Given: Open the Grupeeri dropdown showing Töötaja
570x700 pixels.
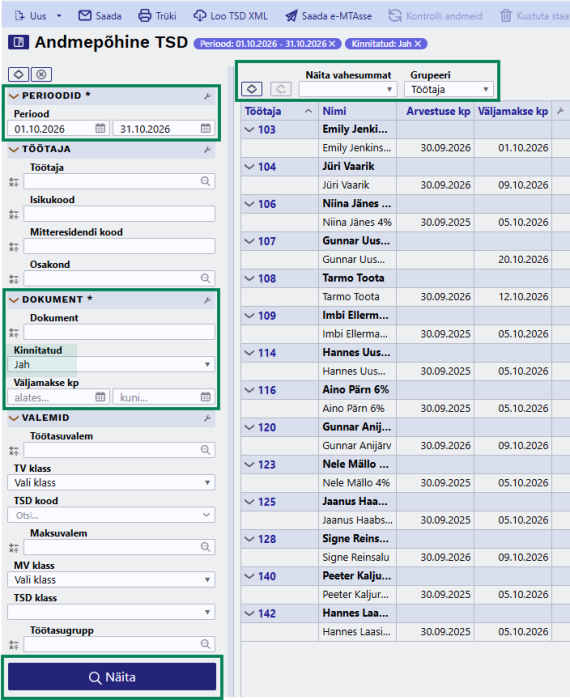Looking at the screenshot, I should tap(449, 89).
